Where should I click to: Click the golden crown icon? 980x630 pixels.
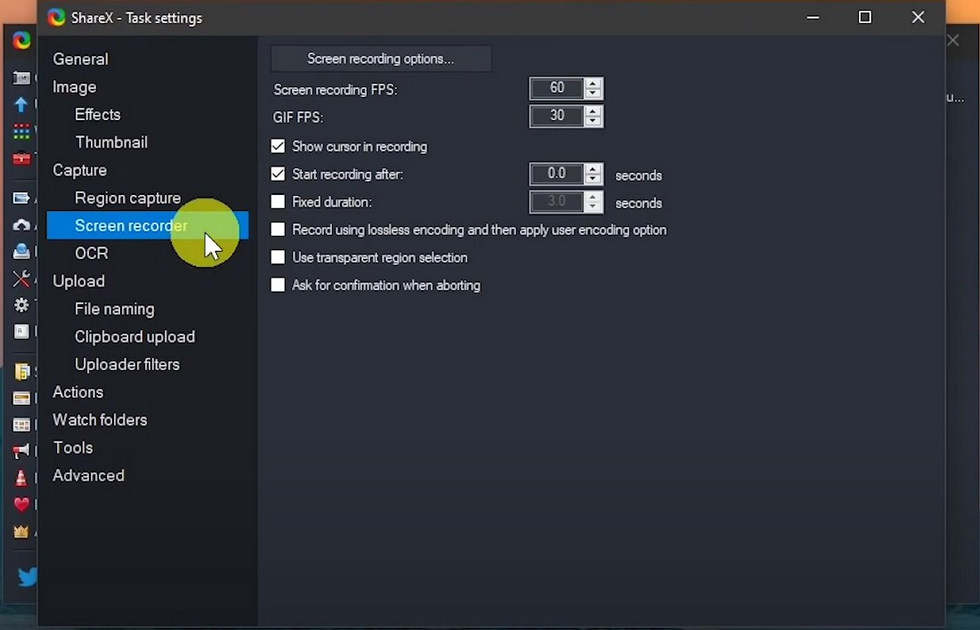coord(20,531)
